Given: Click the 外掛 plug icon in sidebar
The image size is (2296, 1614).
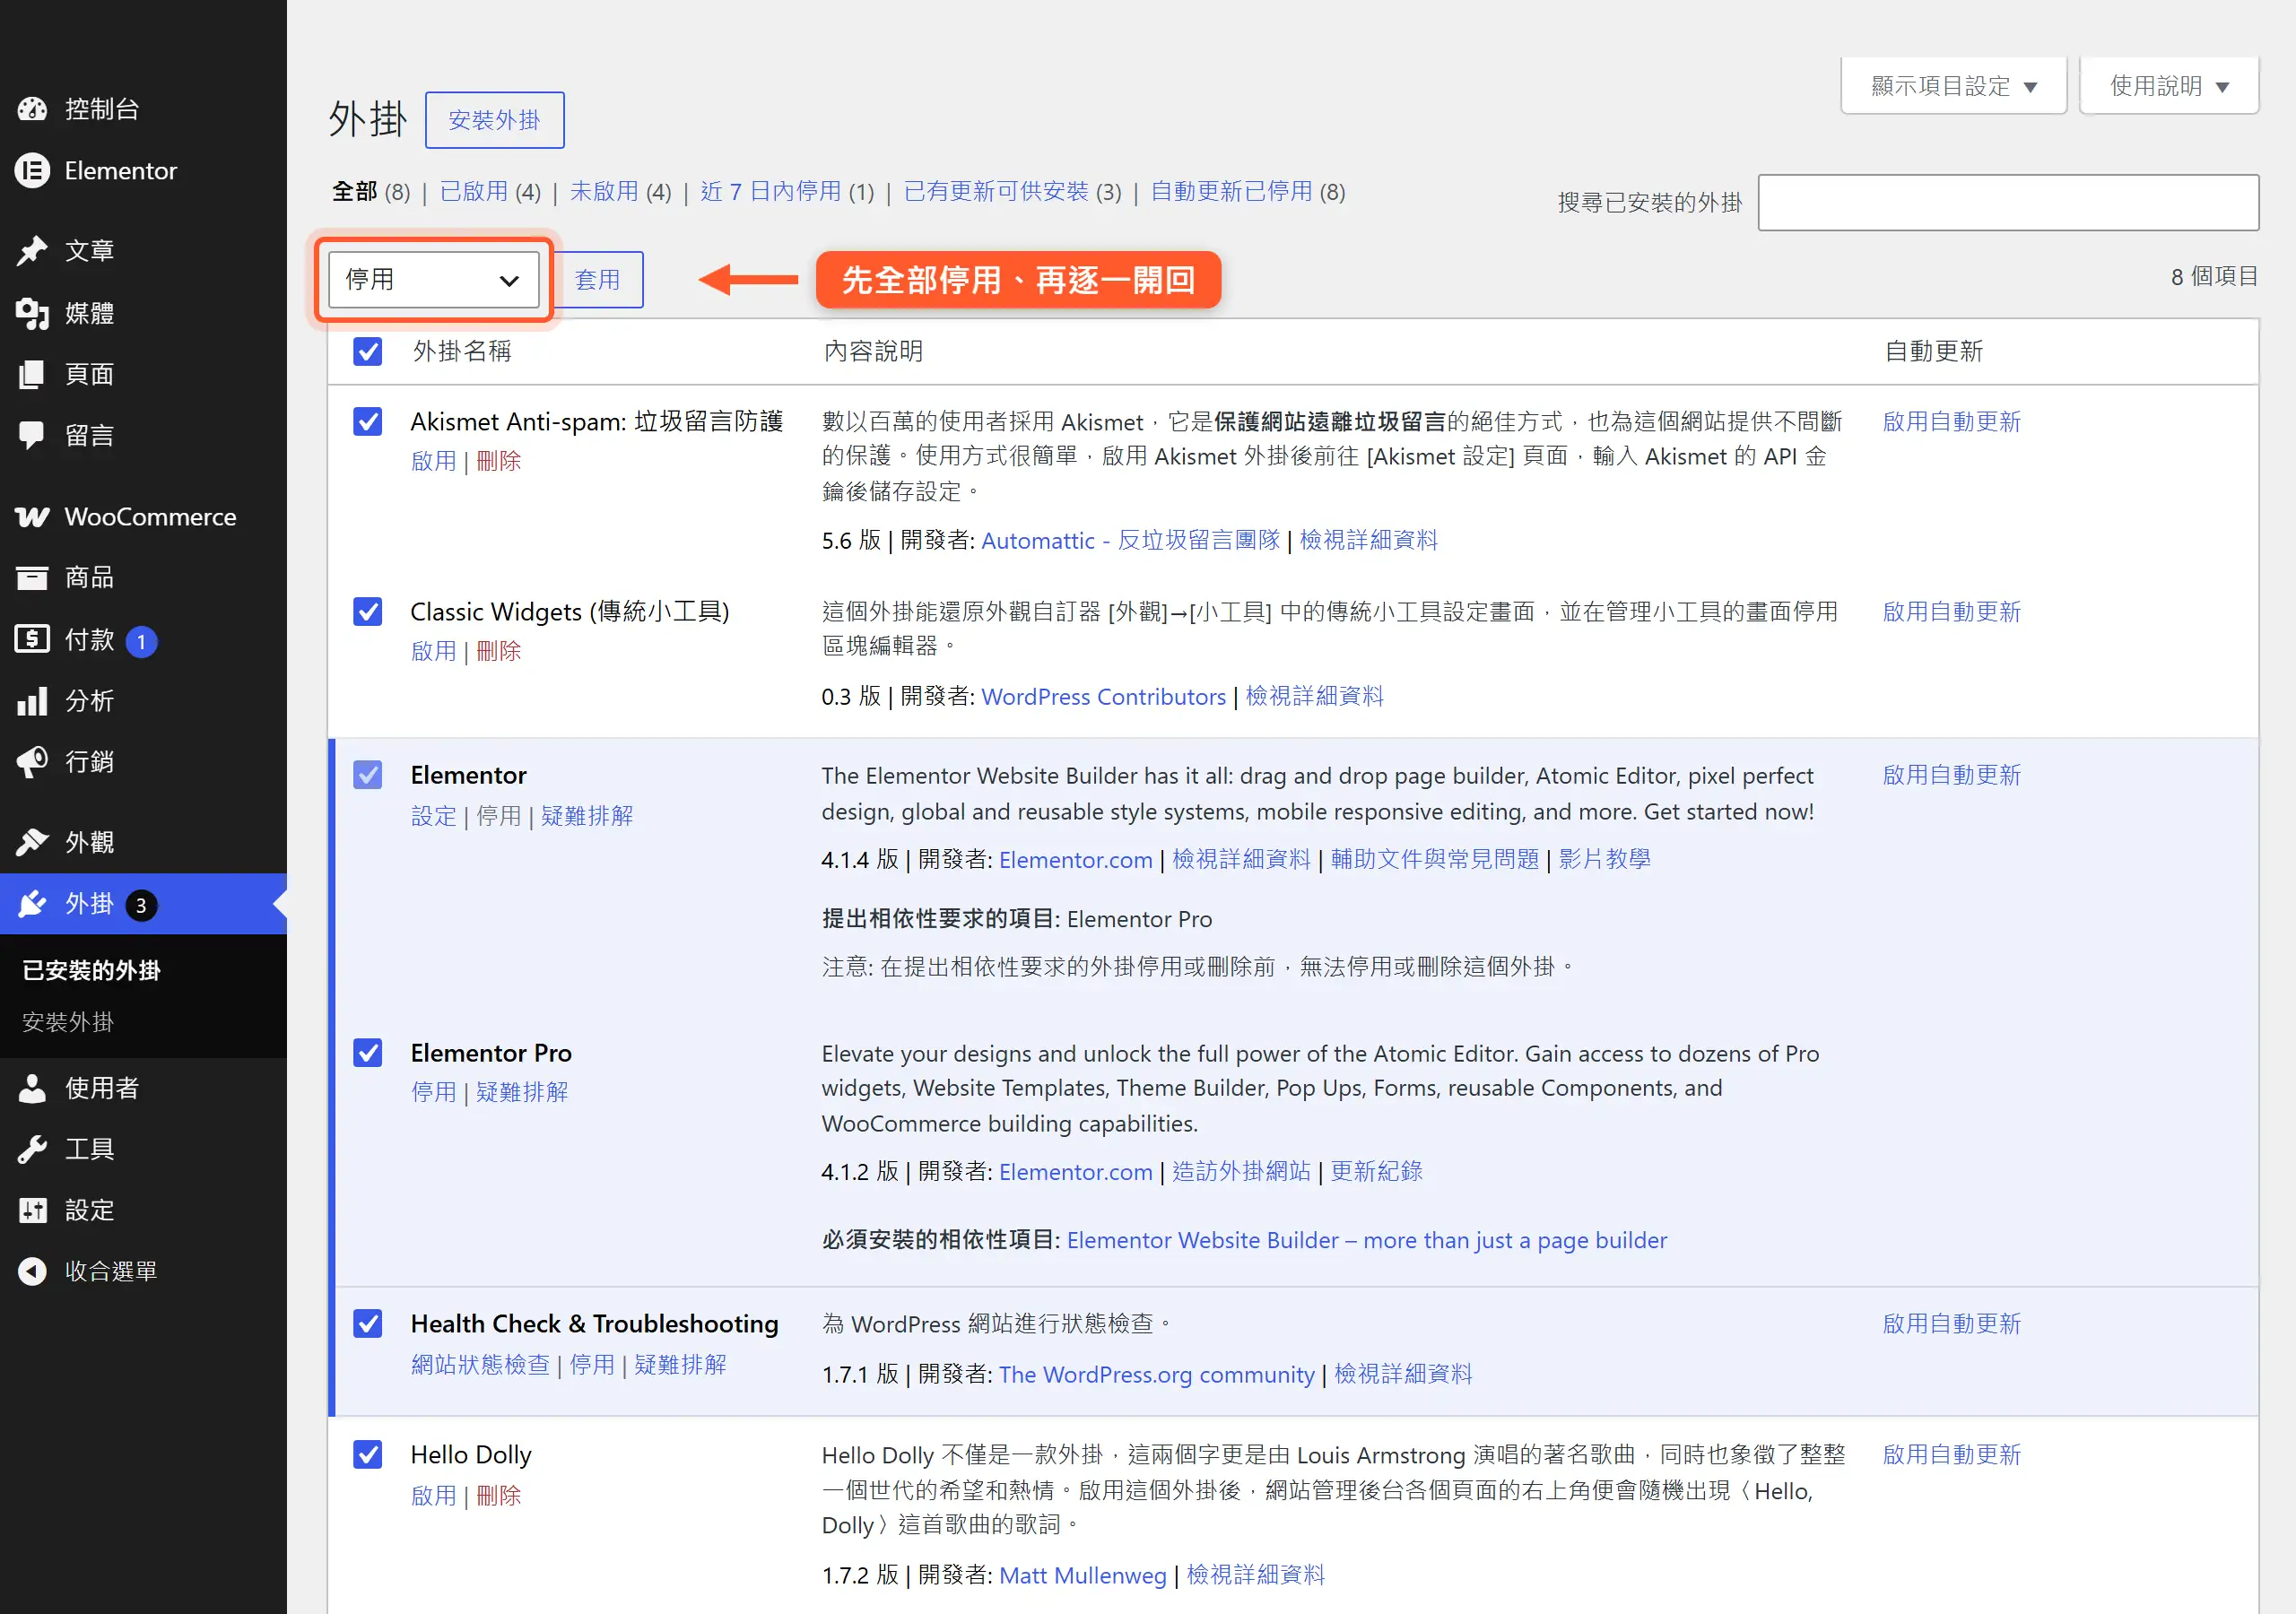Looking at the screenshot, I should pyautogui.click(x=32, y=904).
